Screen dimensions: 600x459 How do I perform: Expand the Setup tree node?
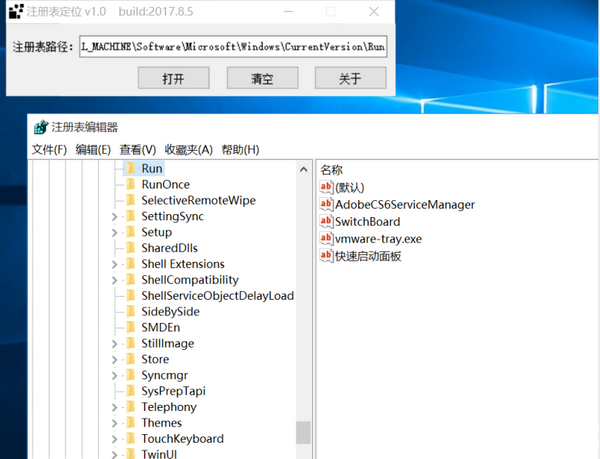[x=114, y=233]
